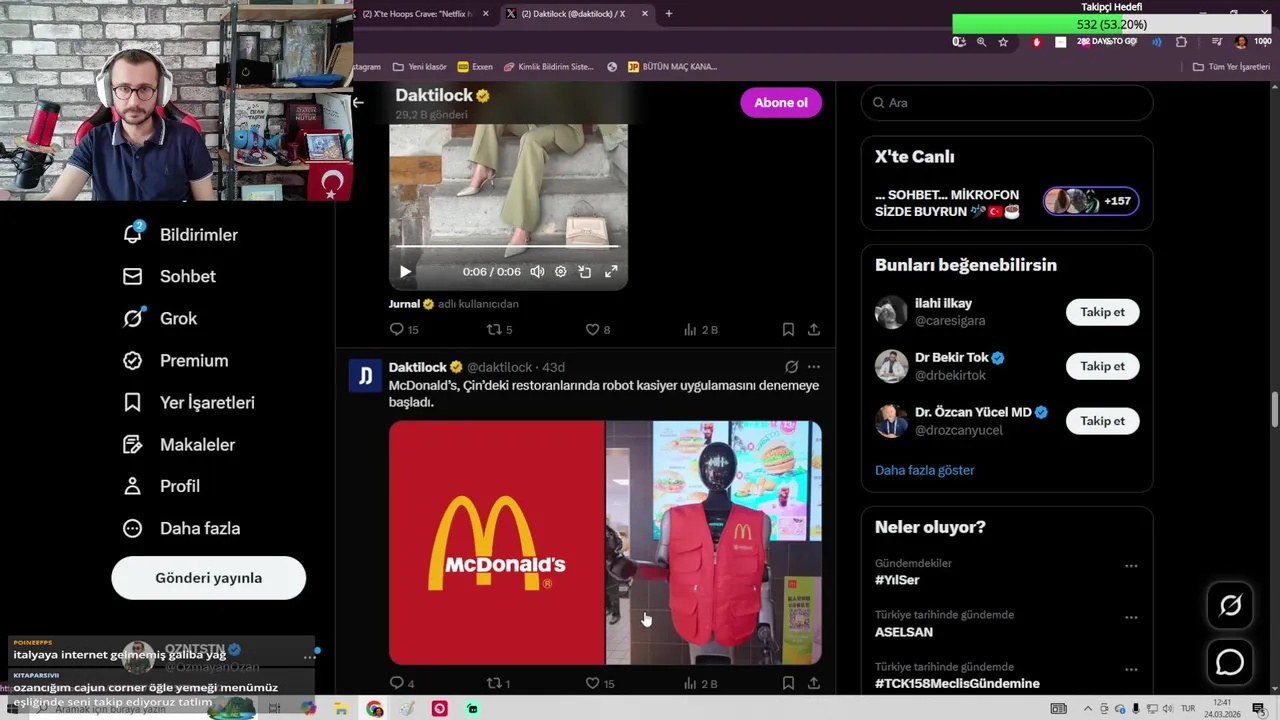
Task: Bookmark this page with star icon
Action: [x=1003, y=42]
